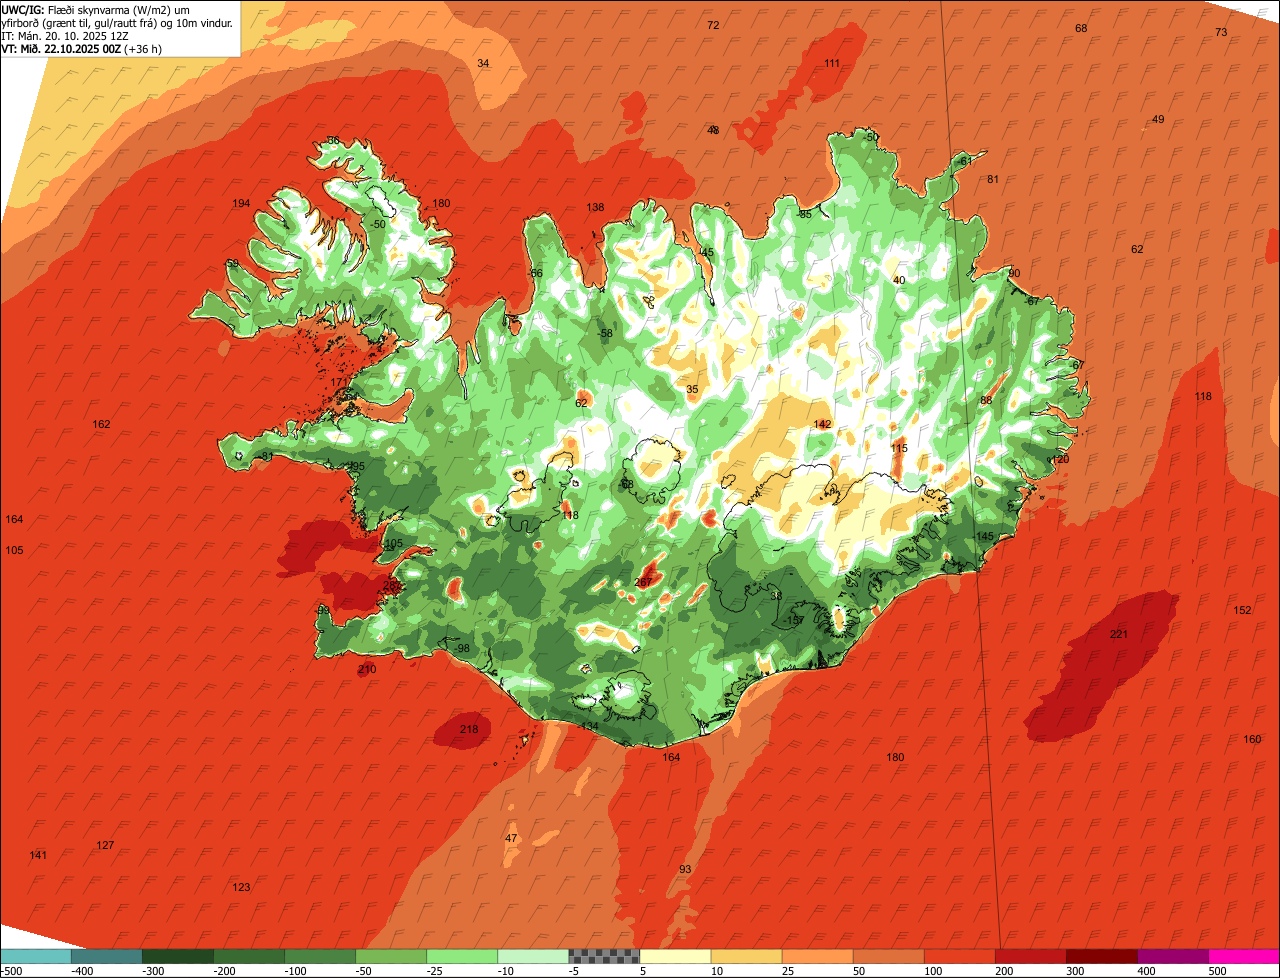Viewport: 1280px width, 978px height.
Task: Click the -200 to -100 green legend swatch
Action: [249, 956]
